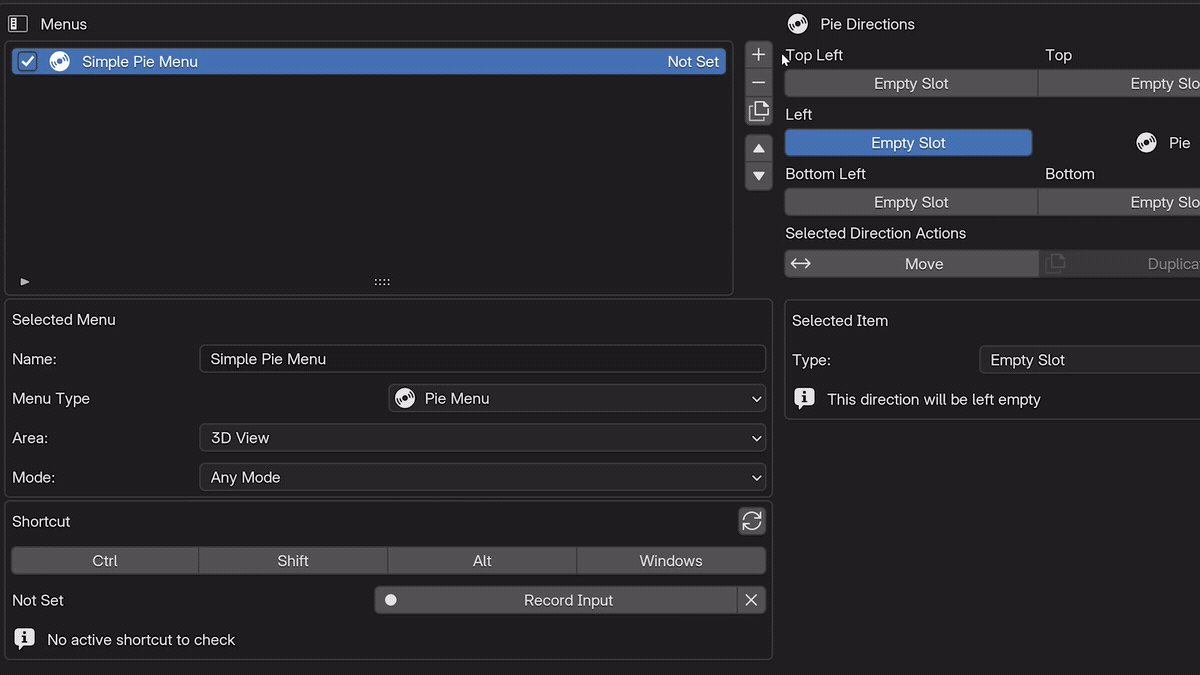Refresh the shortcut with reload icon
The image size is (1200, 675).
(752, 521)
